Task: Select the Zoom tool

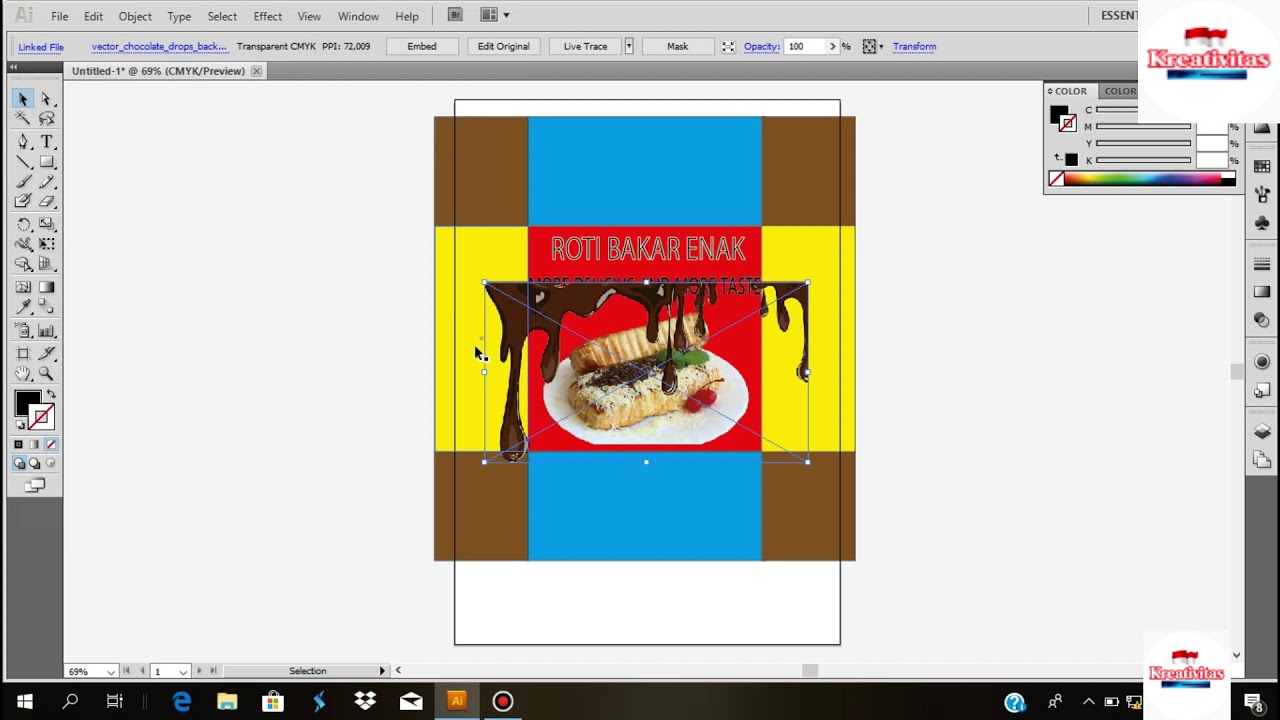Action: coord(46,373)
